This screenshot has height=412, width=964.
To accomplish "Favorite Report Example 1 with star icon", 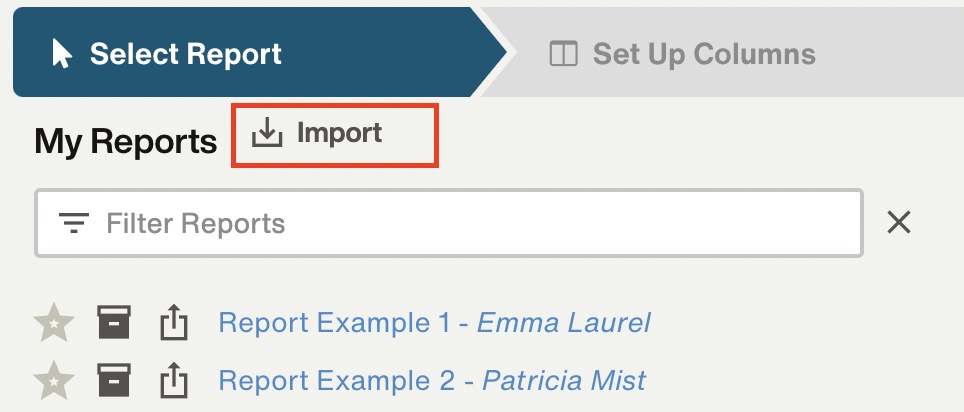I will [54, 322].
